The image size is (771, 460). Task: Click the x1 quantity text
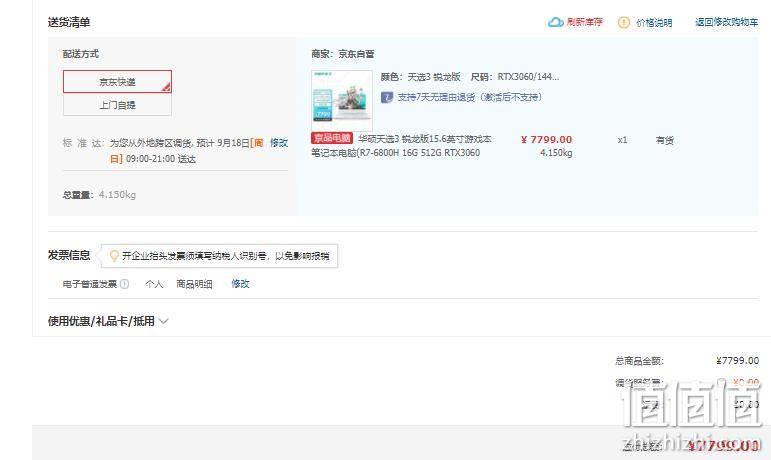[x=623, y=140]
